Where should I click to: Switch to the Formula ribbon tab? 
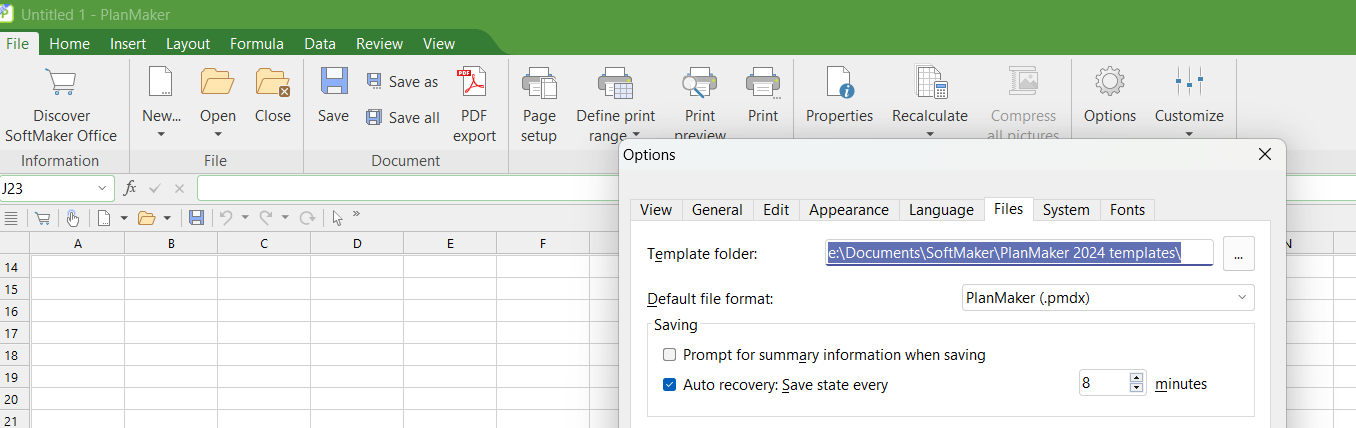click(257, 43)
